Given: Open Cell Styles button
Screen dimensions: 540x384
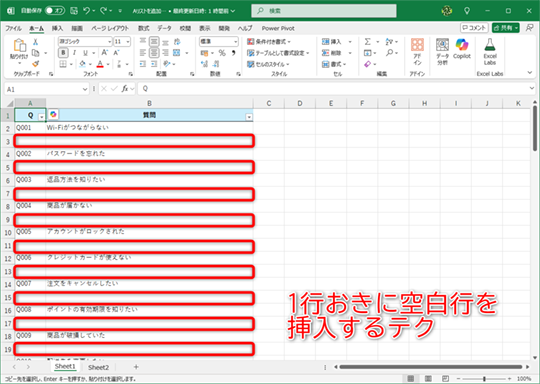Looking at the screenshot, I should pyautogui.click(x=268, y=64).
